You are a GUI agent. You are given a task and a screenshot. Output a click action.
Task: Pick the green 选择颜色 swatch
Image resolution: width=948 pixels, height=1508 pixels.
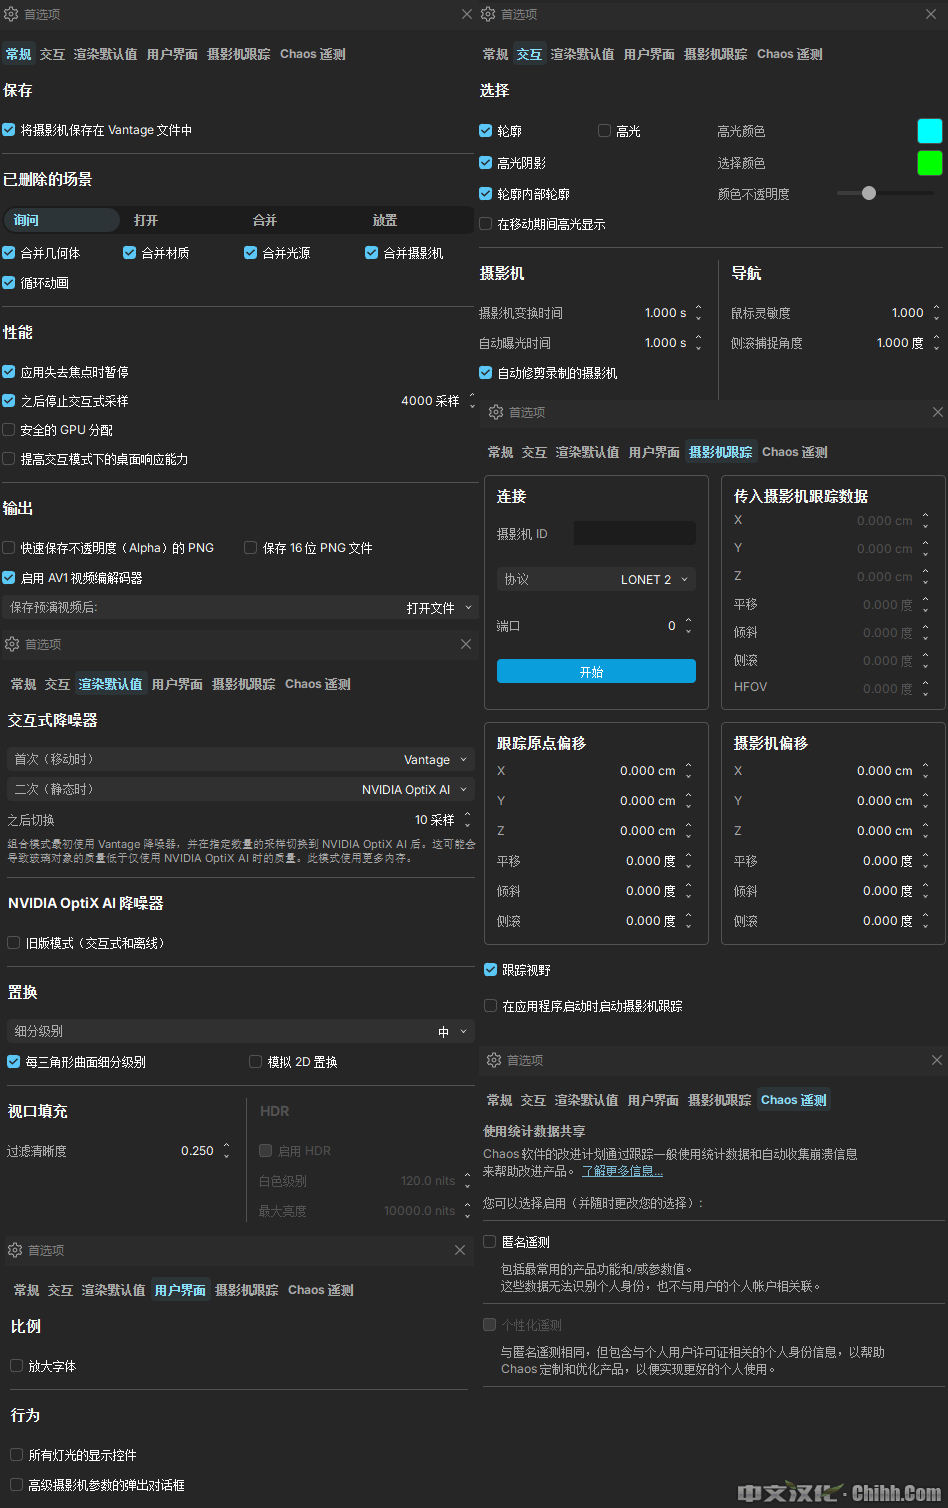coord(930,163)
